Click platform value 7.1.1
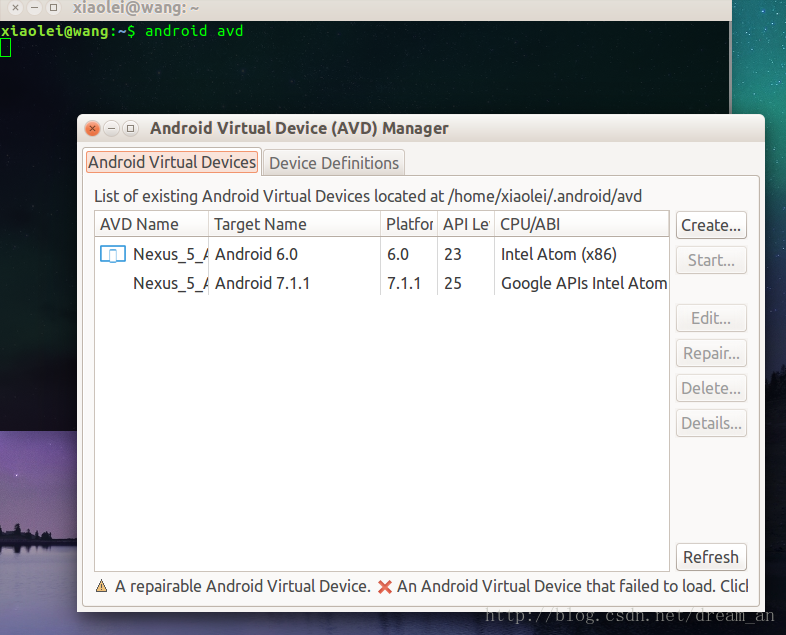This screenshot has width=786, height=635. pos(404,284)
